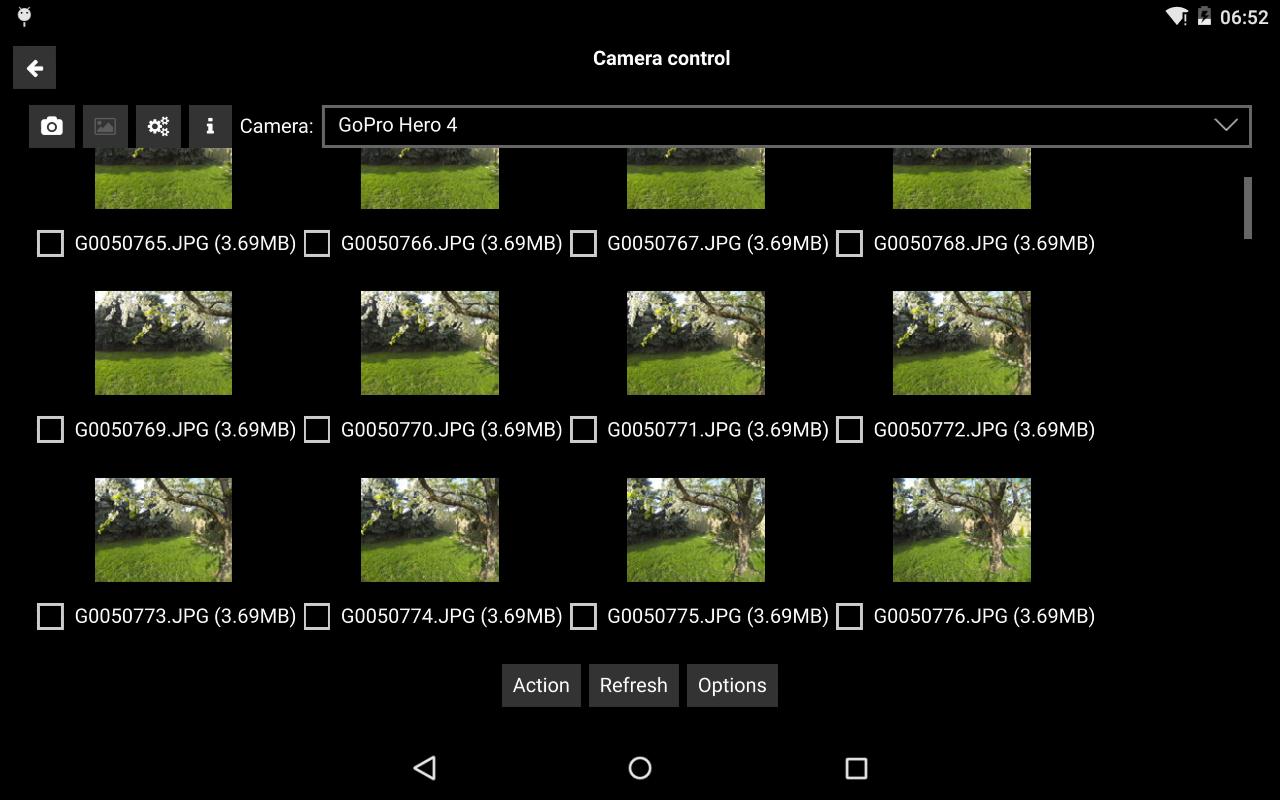Select the G0050769.JPG checkbox
The height and width of the screenshot is (800, 1280).
[x=50, y=429]
